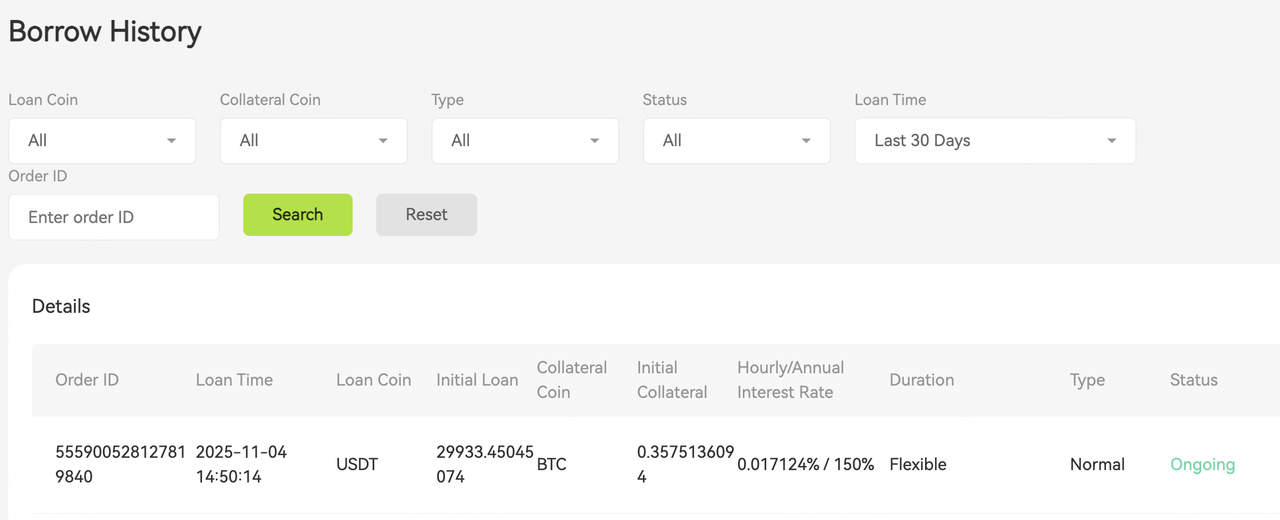Open the Loan Coin dropdown

click(x=102, y=141)
